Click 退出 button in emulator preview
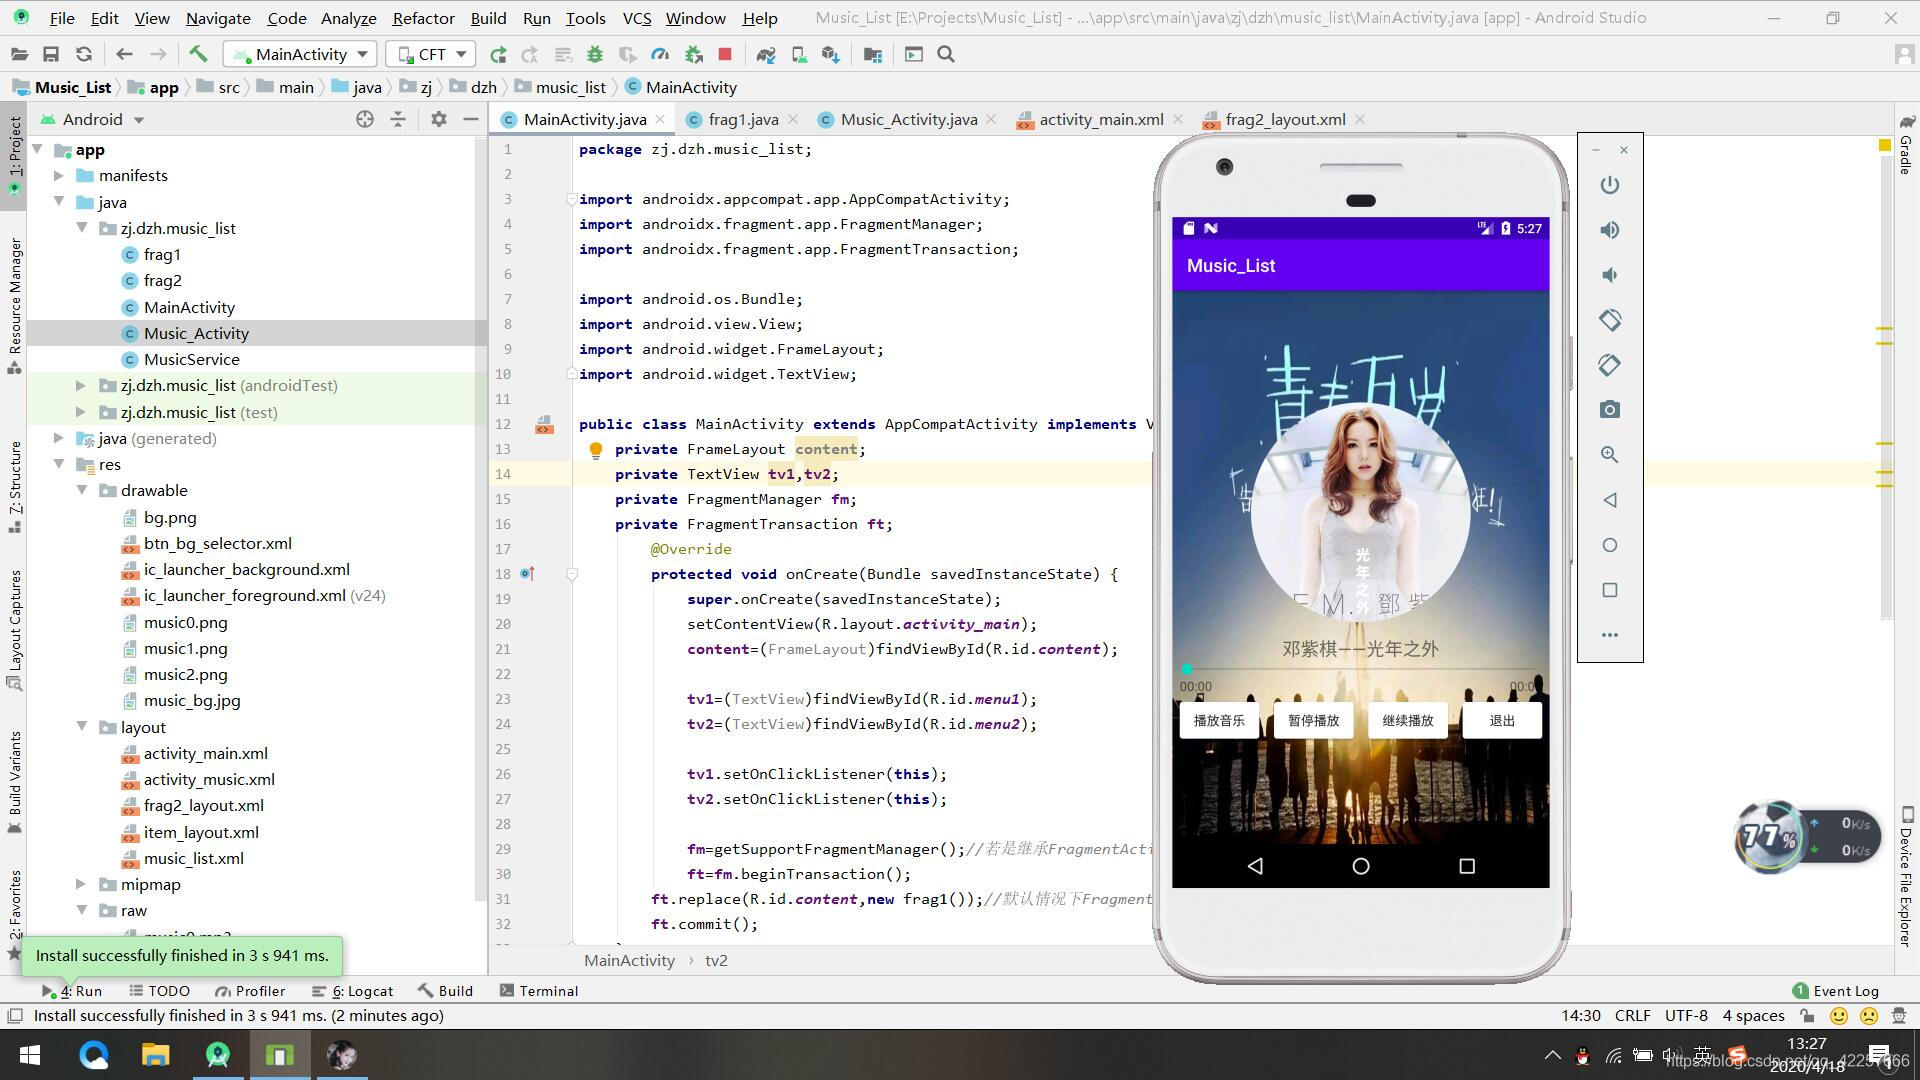 (x=1501, y=720)
